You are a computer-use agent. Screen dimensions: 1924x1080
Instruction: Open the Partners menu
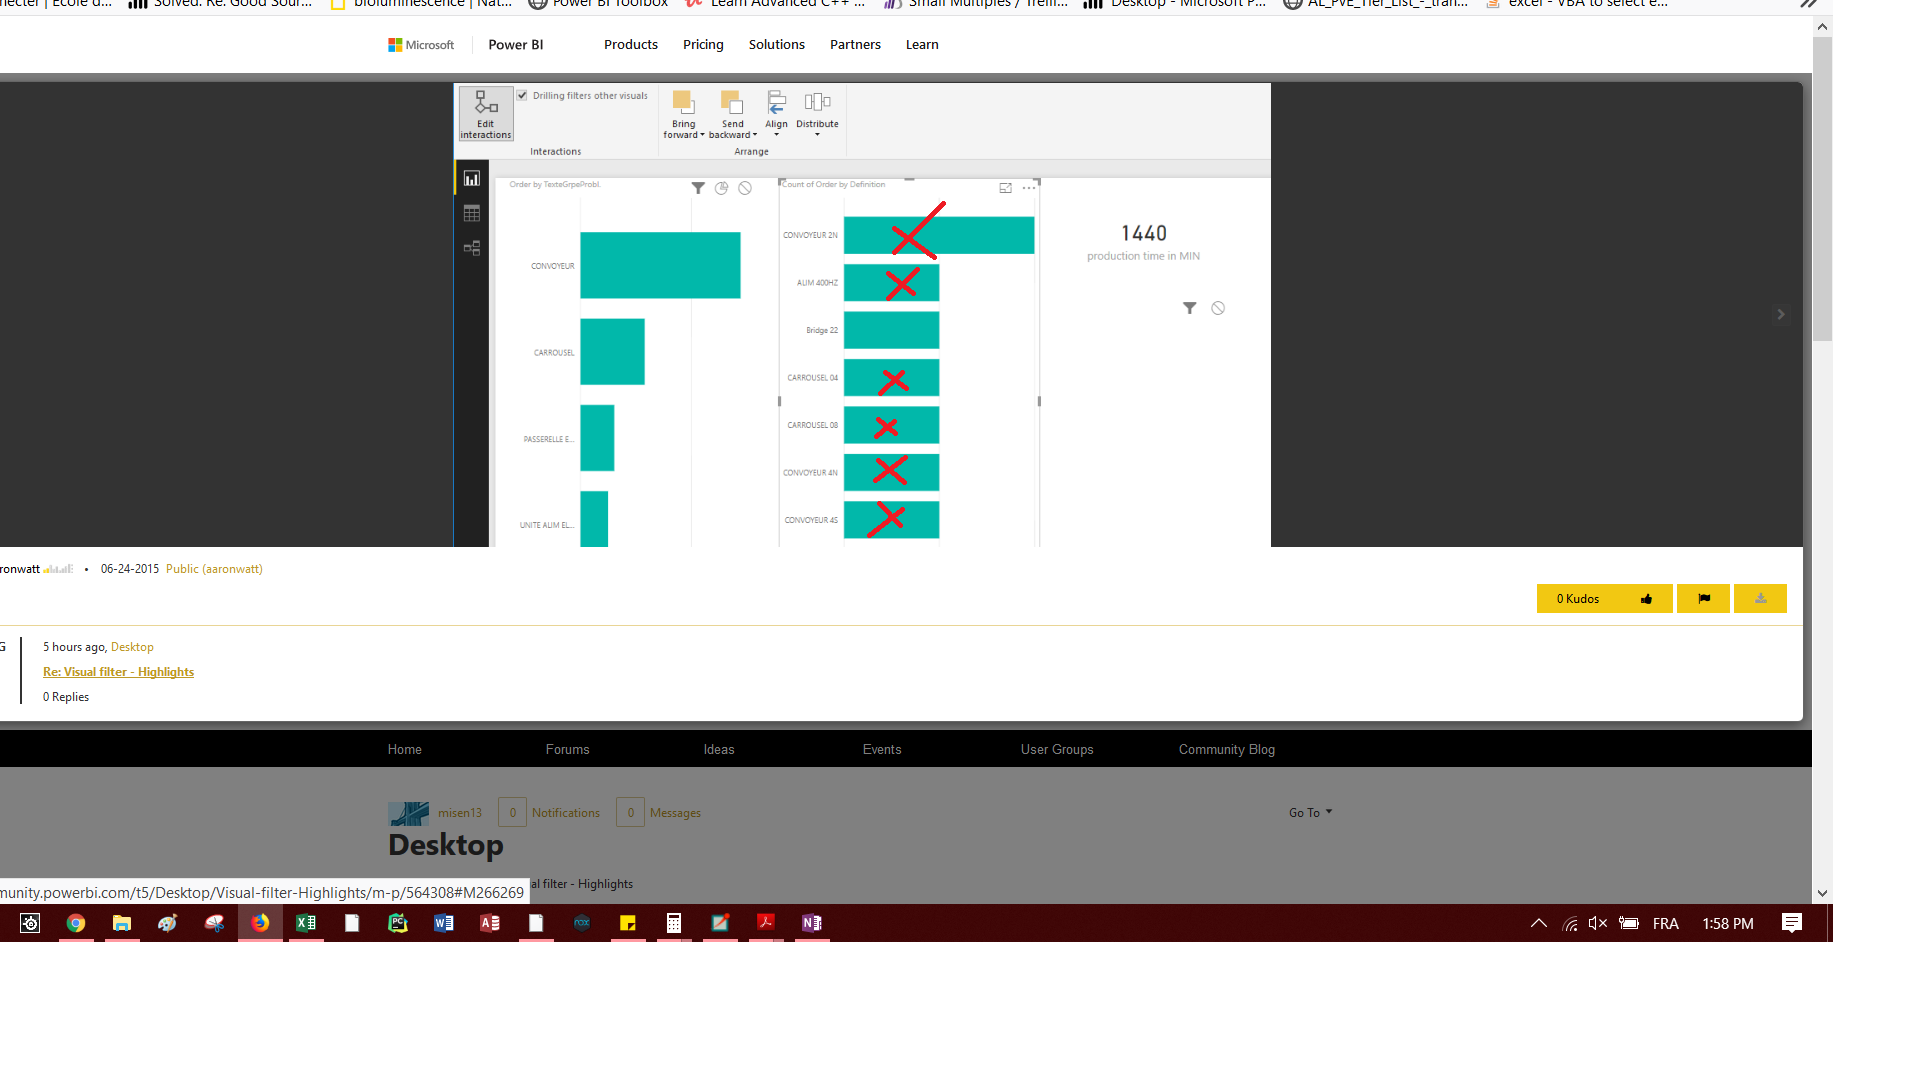click(855, 45)
